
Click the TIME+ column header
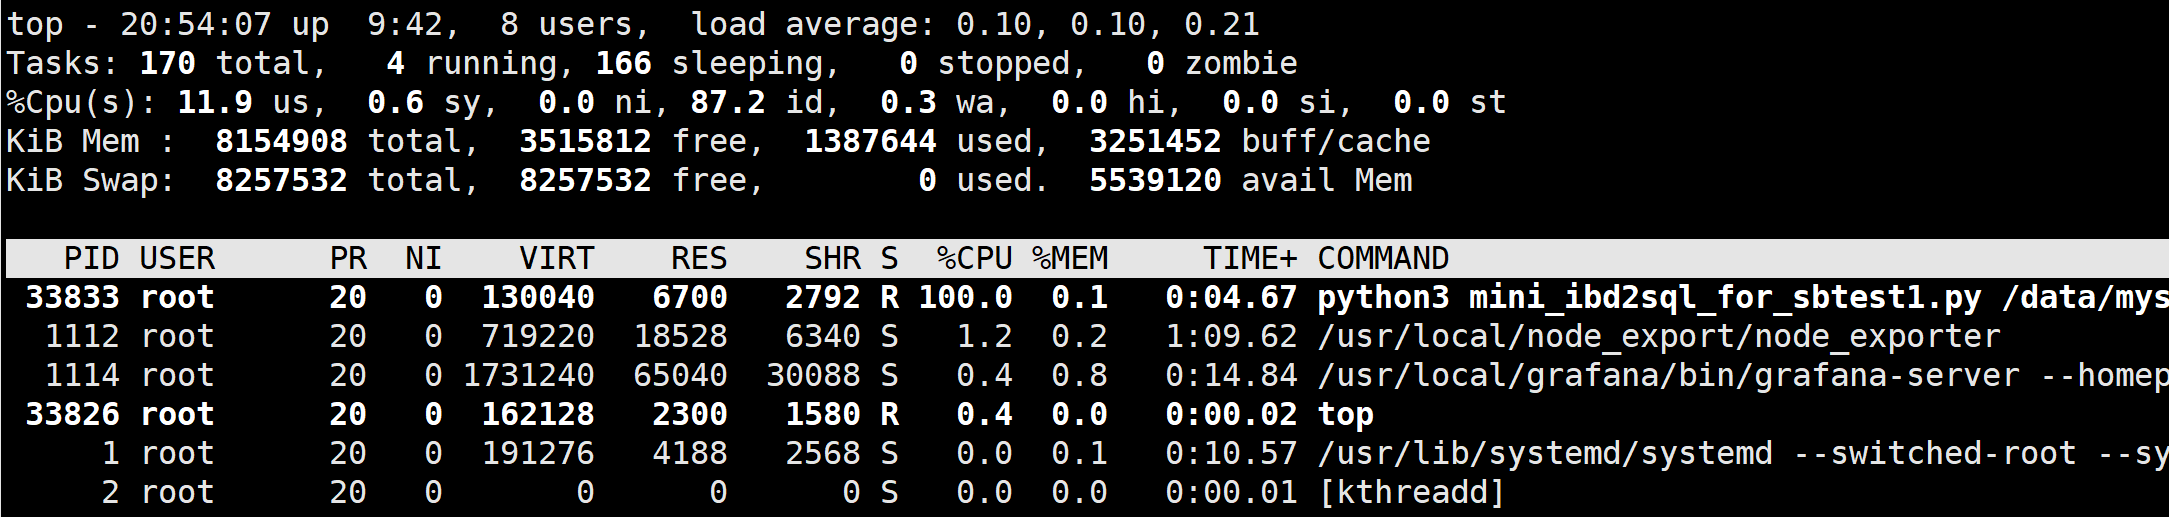[x=1250, y=258]
